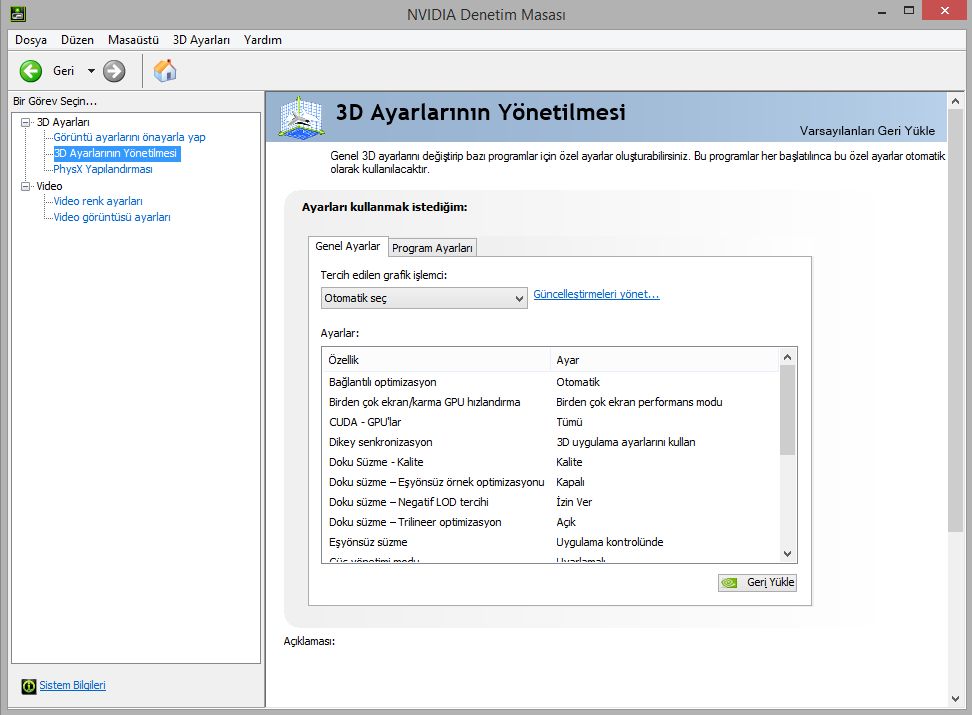Open Video renk ayarları
The image size is (972, 715).
coord(98,201)
